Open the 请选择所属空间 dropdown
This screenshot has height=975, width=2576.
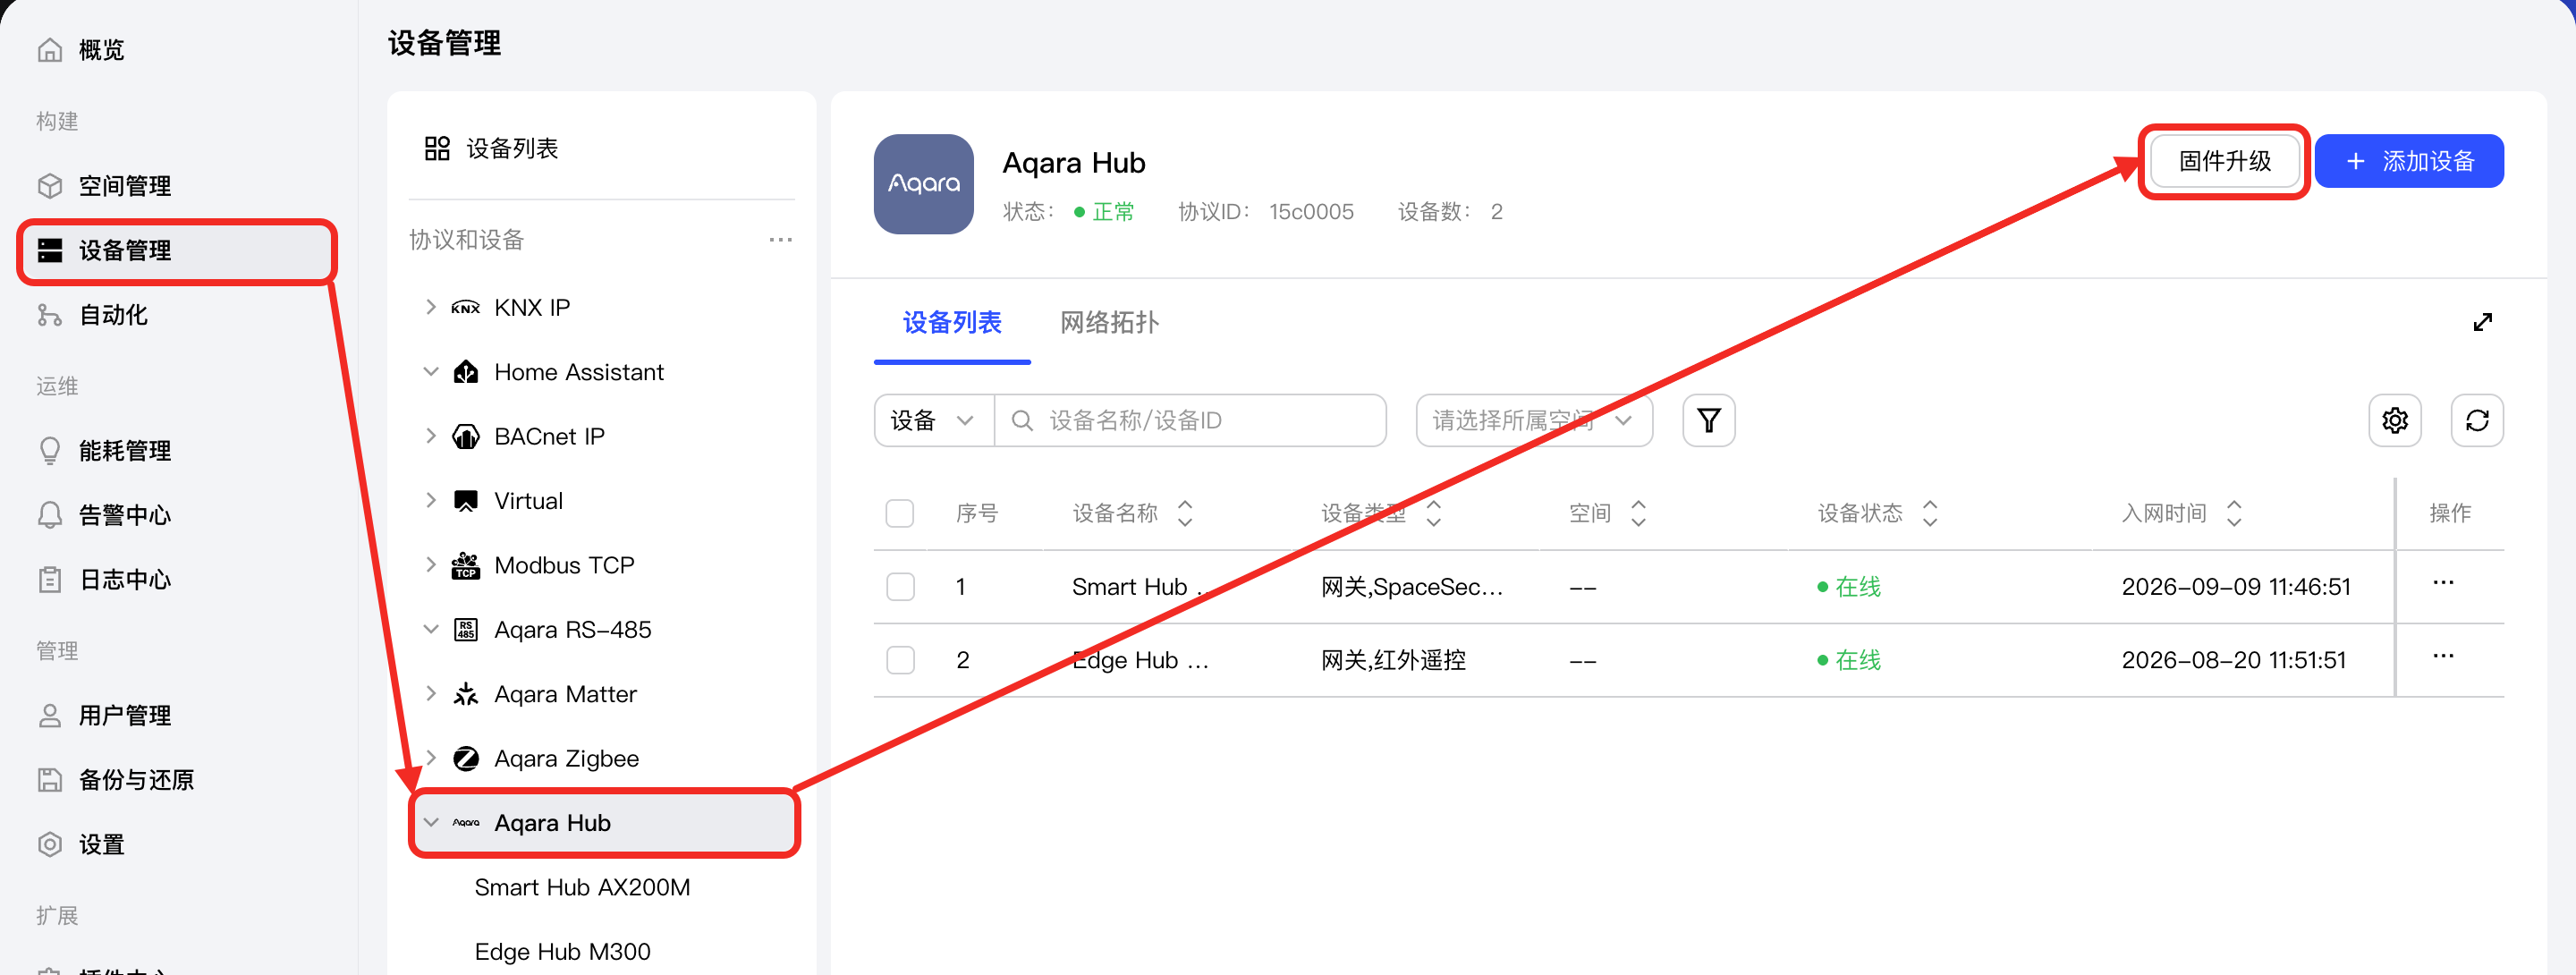point(1533,420)
